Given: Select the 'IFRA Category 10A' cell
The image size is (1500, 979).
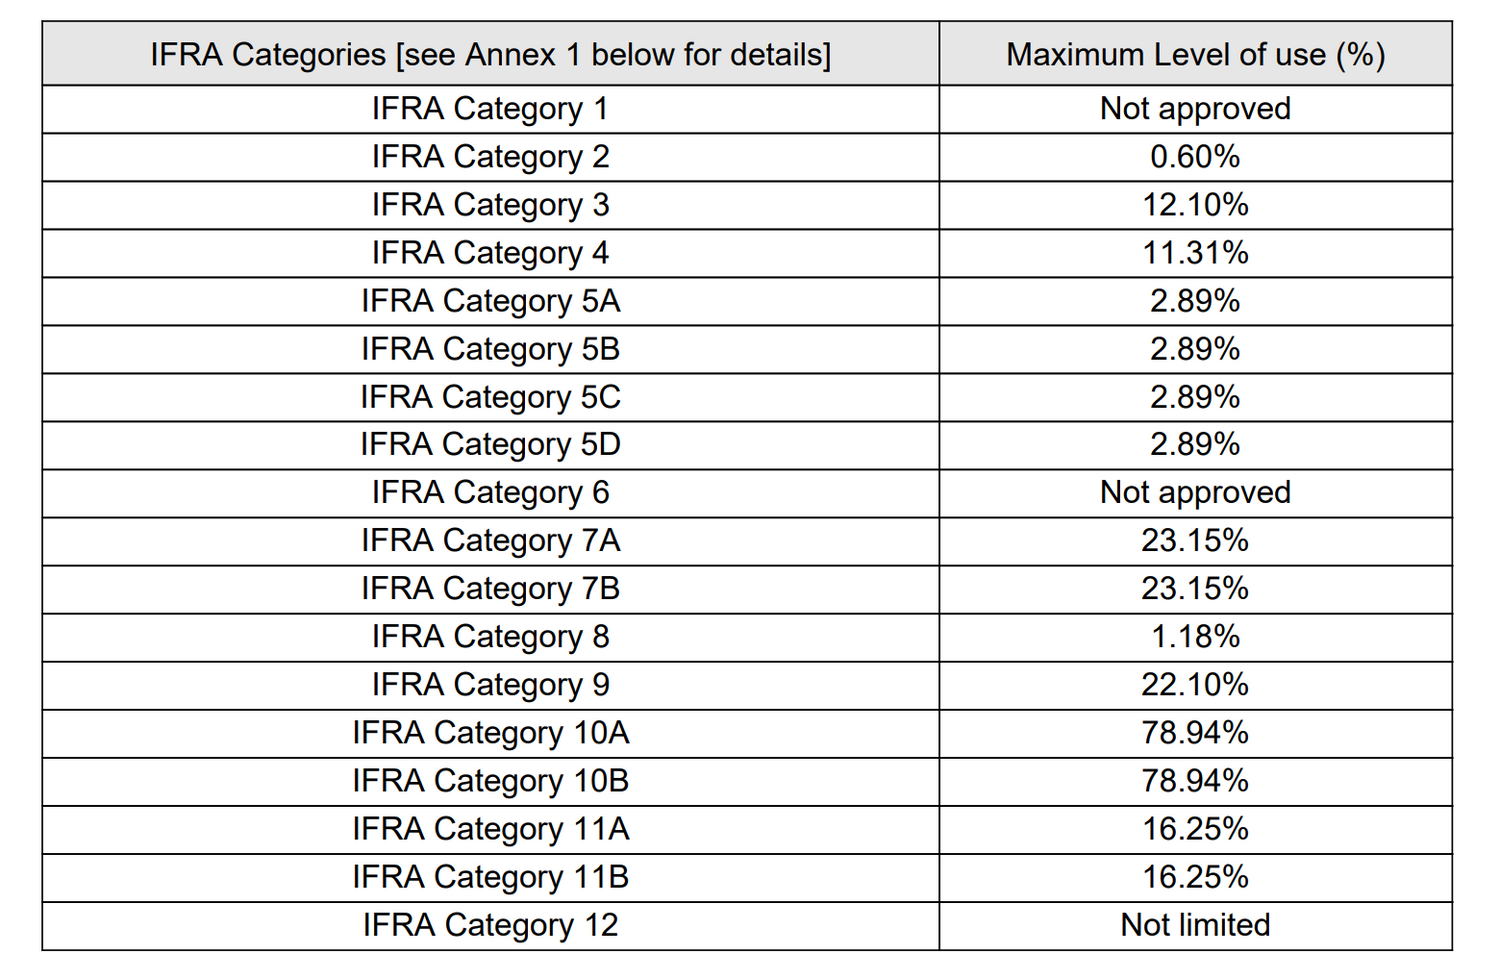Looking at the screenshot, I should pyautogui.click(x=490, y=732).
